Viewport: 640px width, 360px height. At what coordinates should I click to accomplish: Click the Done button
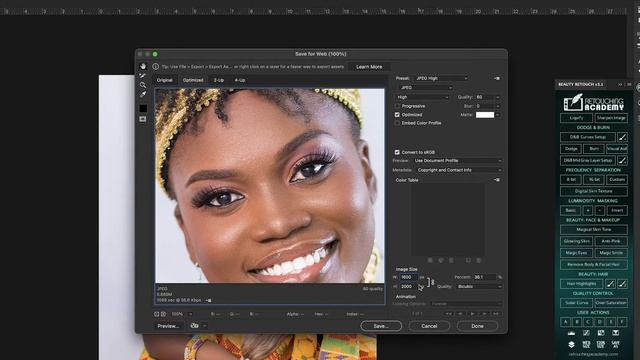477,326
